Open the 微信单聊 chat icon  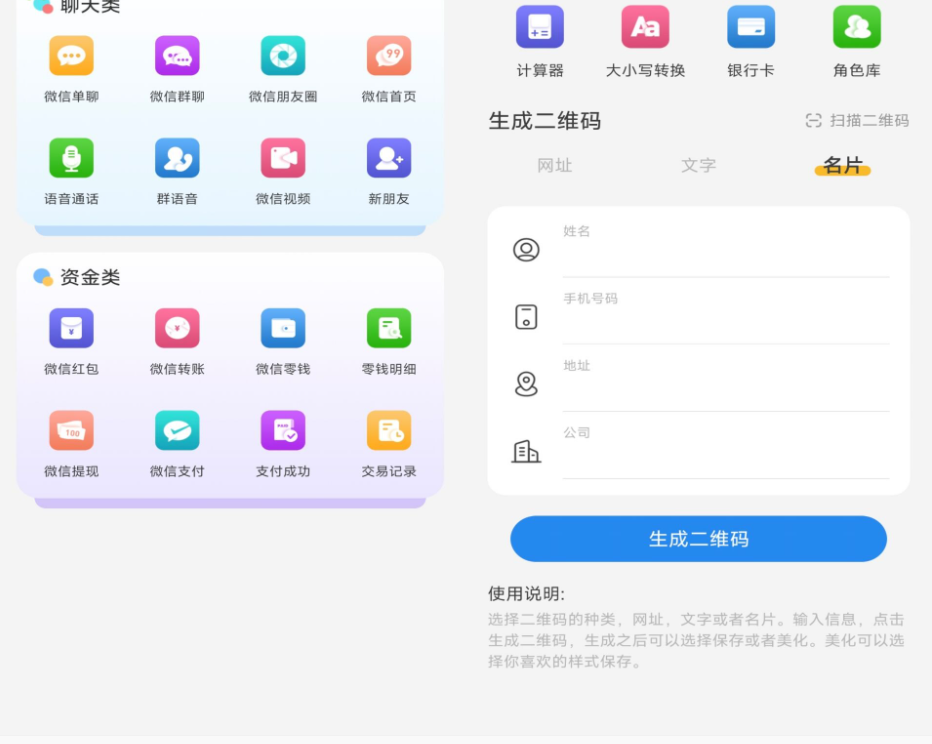point(71,56)
